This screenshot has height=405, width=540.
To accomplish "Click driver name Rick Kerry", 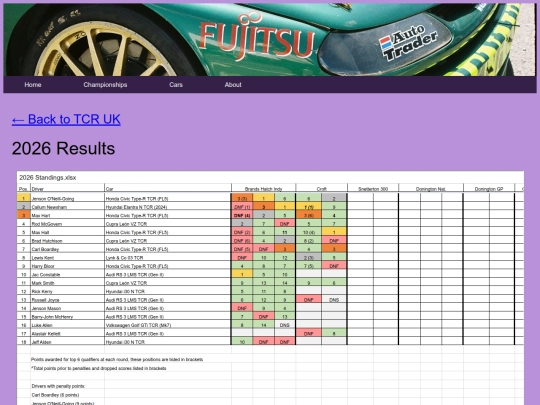I will click(x=42, y=291).
